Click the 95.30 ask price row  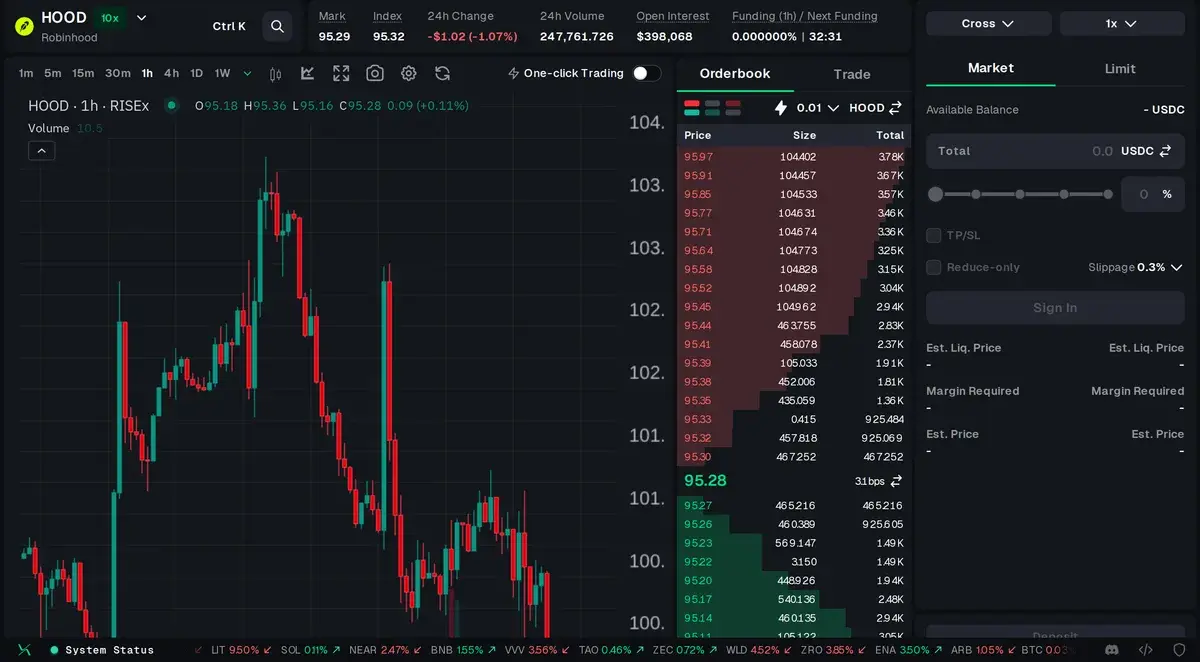(x=794, y=457)
